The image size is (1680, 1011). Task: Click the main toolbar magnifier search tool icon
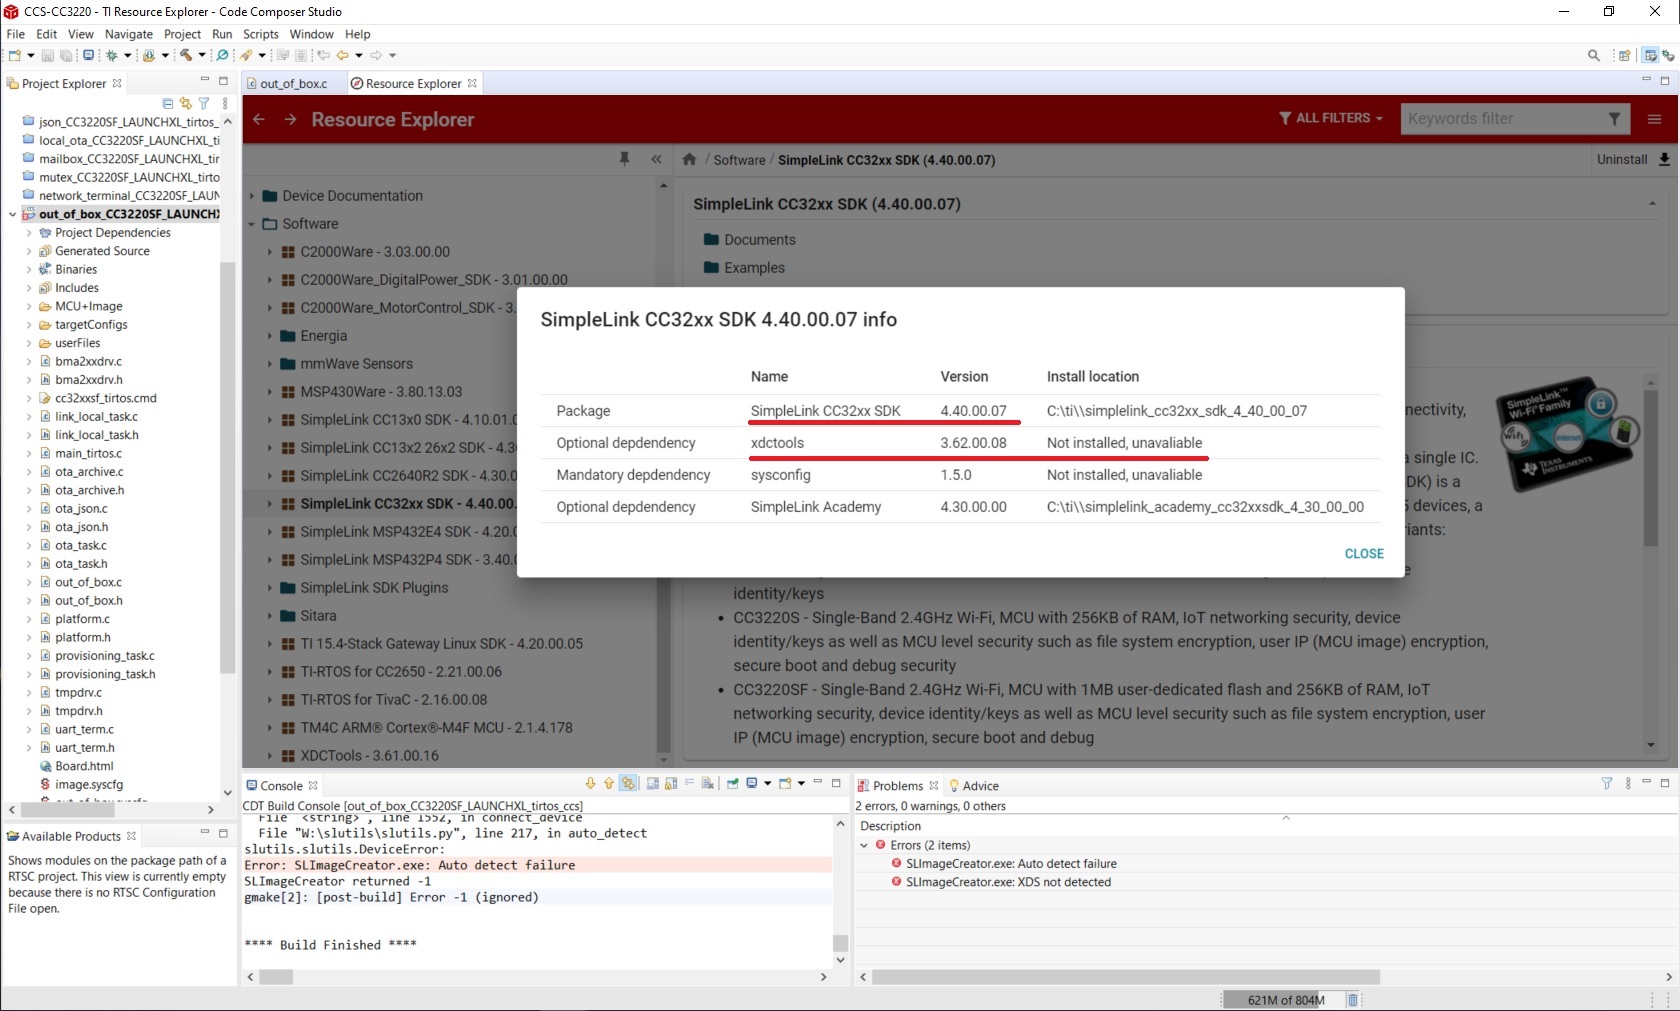point(223,56)
